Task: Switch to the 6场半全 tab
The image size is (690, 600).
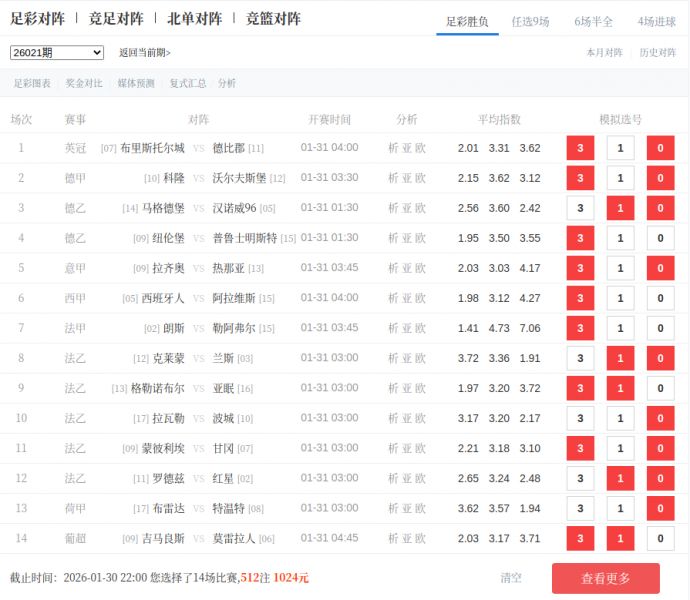Action: (x=594, y=21)
